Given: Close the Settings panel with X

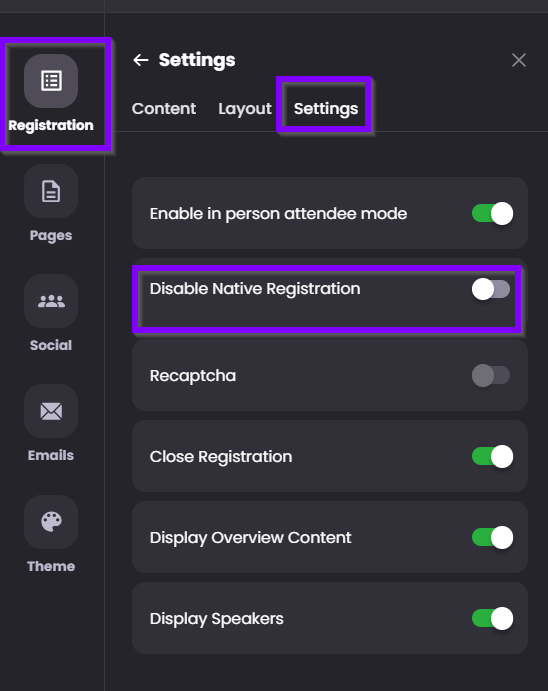Looking at the screenshot, I should 519,60.
